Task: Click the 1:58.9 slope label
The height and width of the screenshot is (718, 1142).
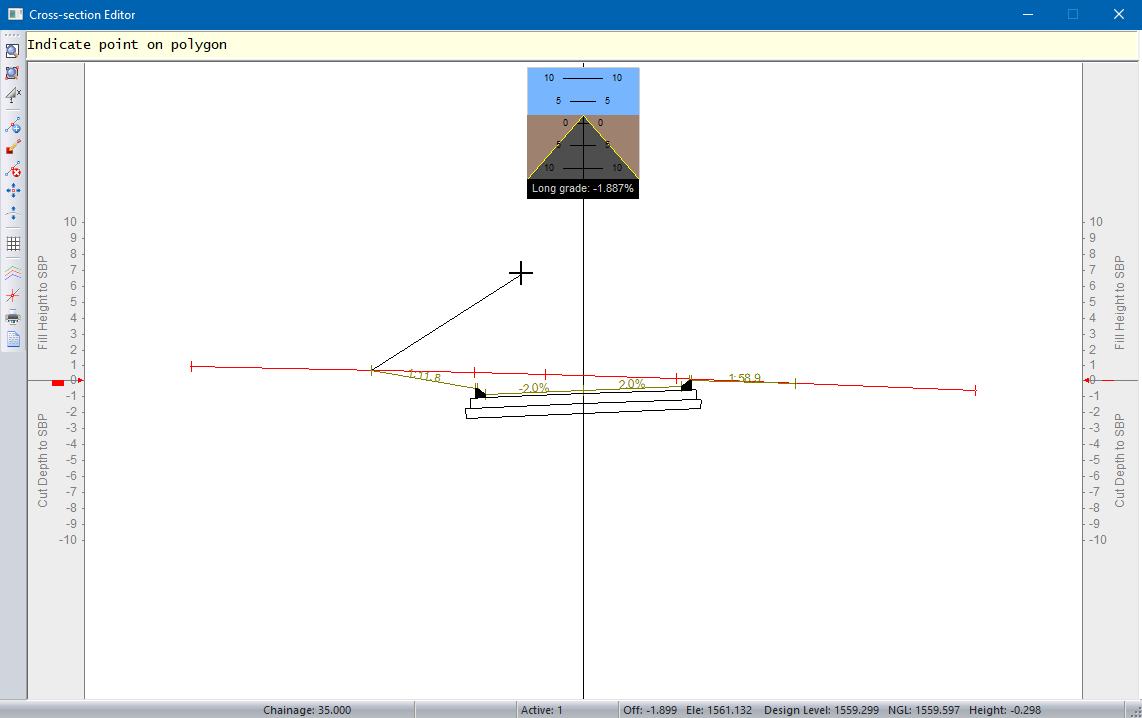Action: (x=745, y=378)
